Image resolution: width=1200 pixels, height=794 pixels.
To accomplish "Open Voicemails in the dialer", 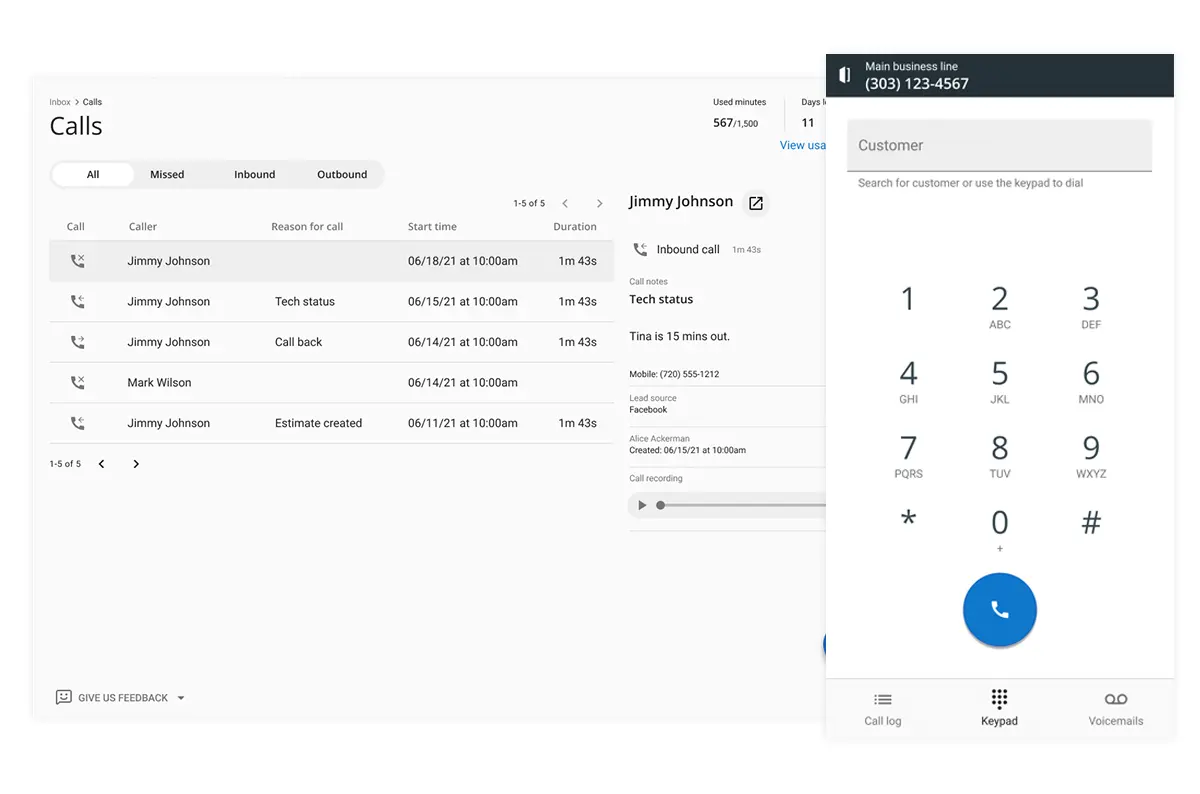I will [1115, 708].
